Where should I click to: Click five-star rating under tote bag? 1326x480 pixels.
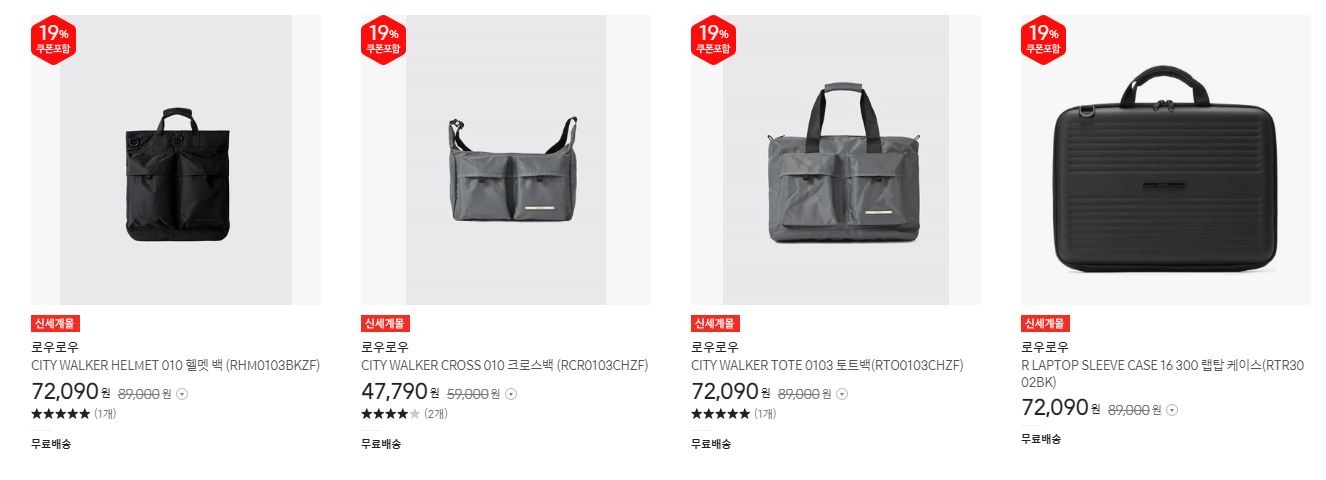coord(720,414)
